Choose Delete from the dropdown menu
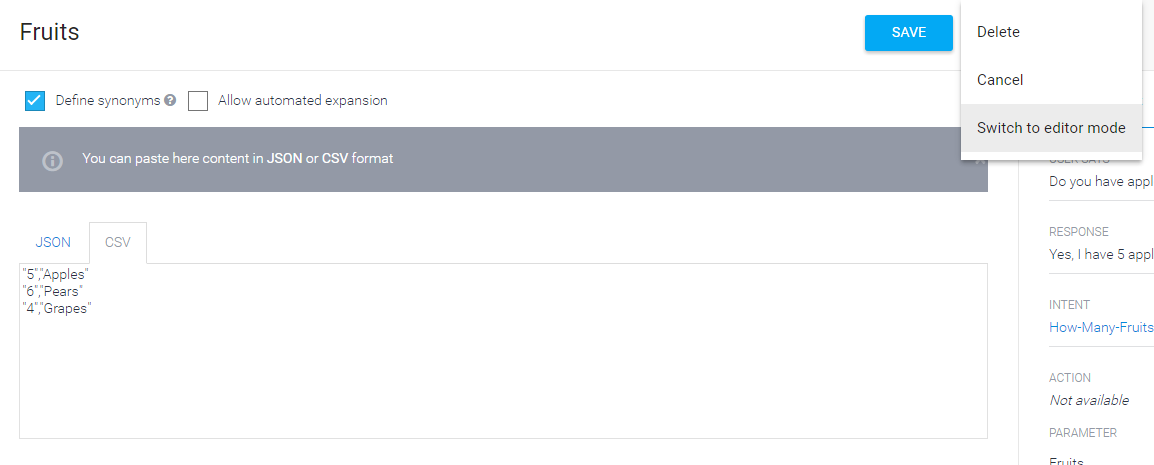 998,32
